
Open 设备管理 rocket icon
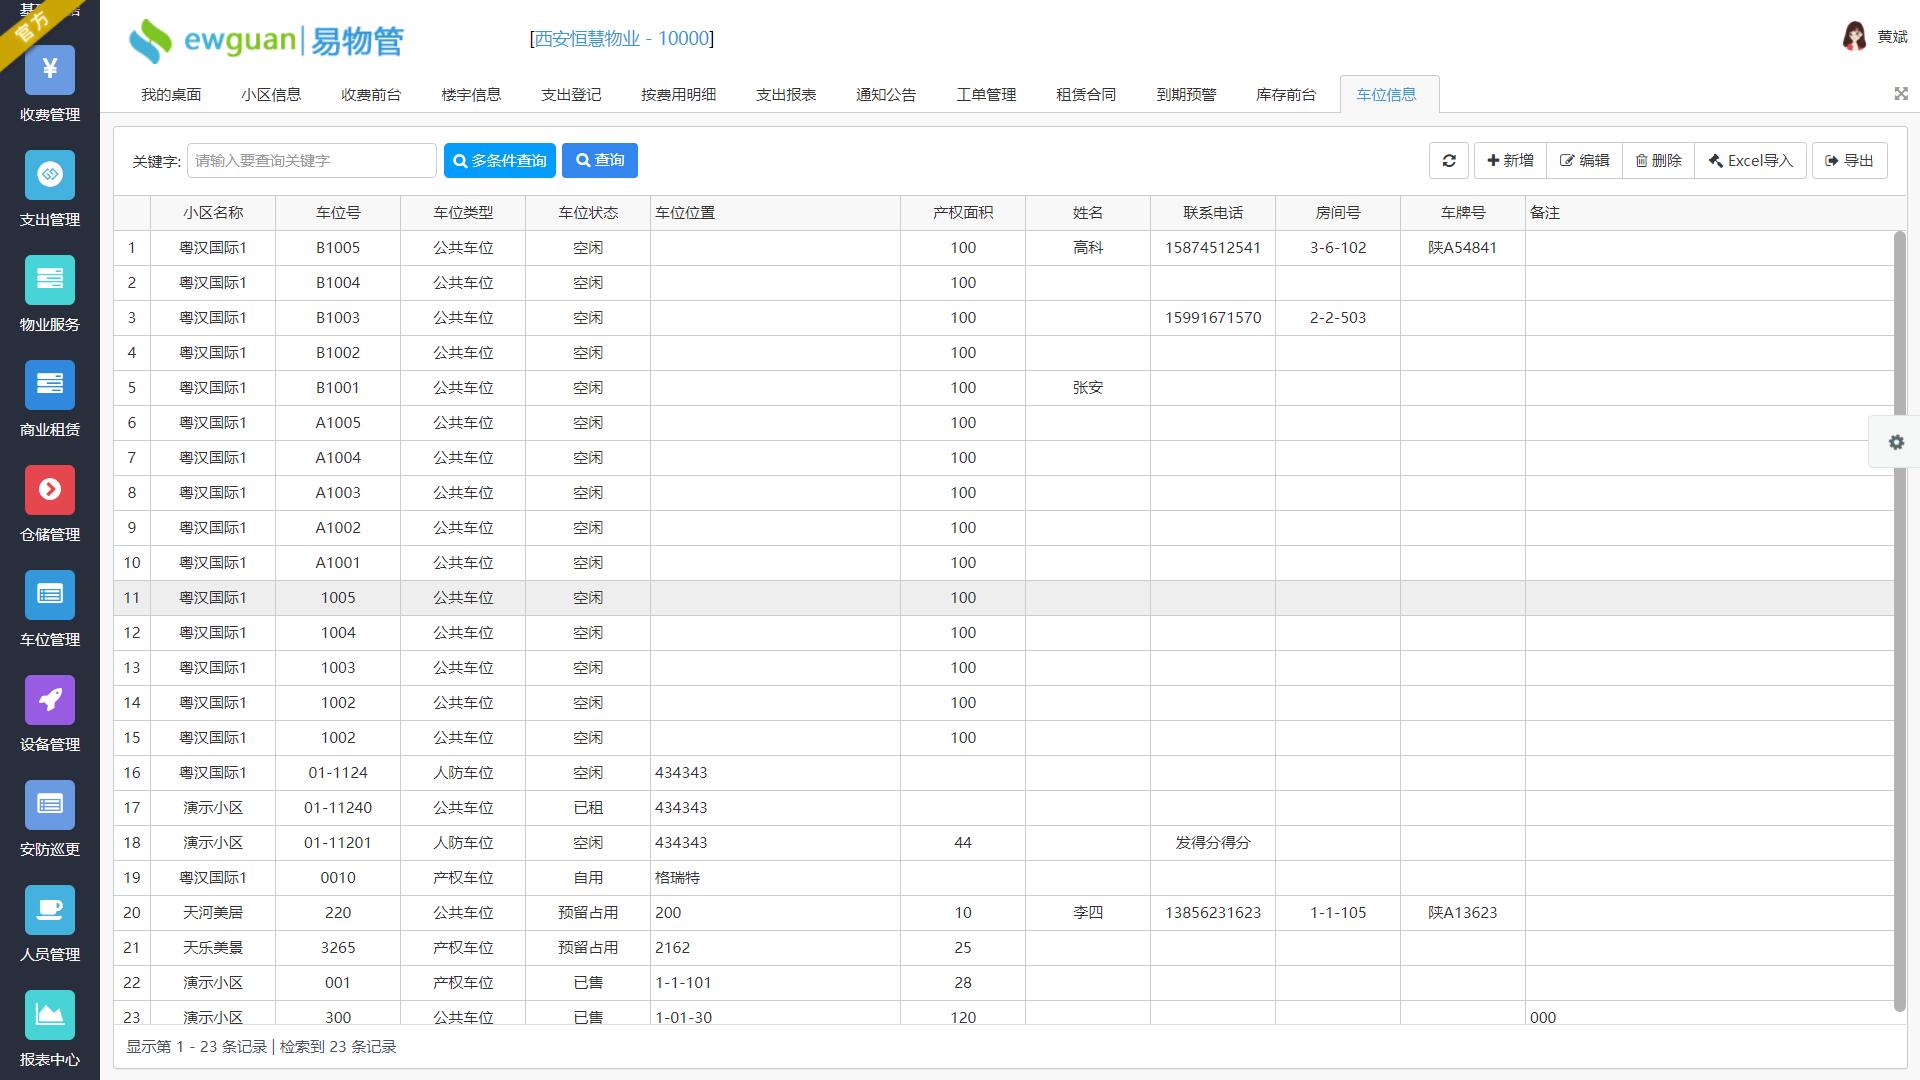tap(50, 700)
